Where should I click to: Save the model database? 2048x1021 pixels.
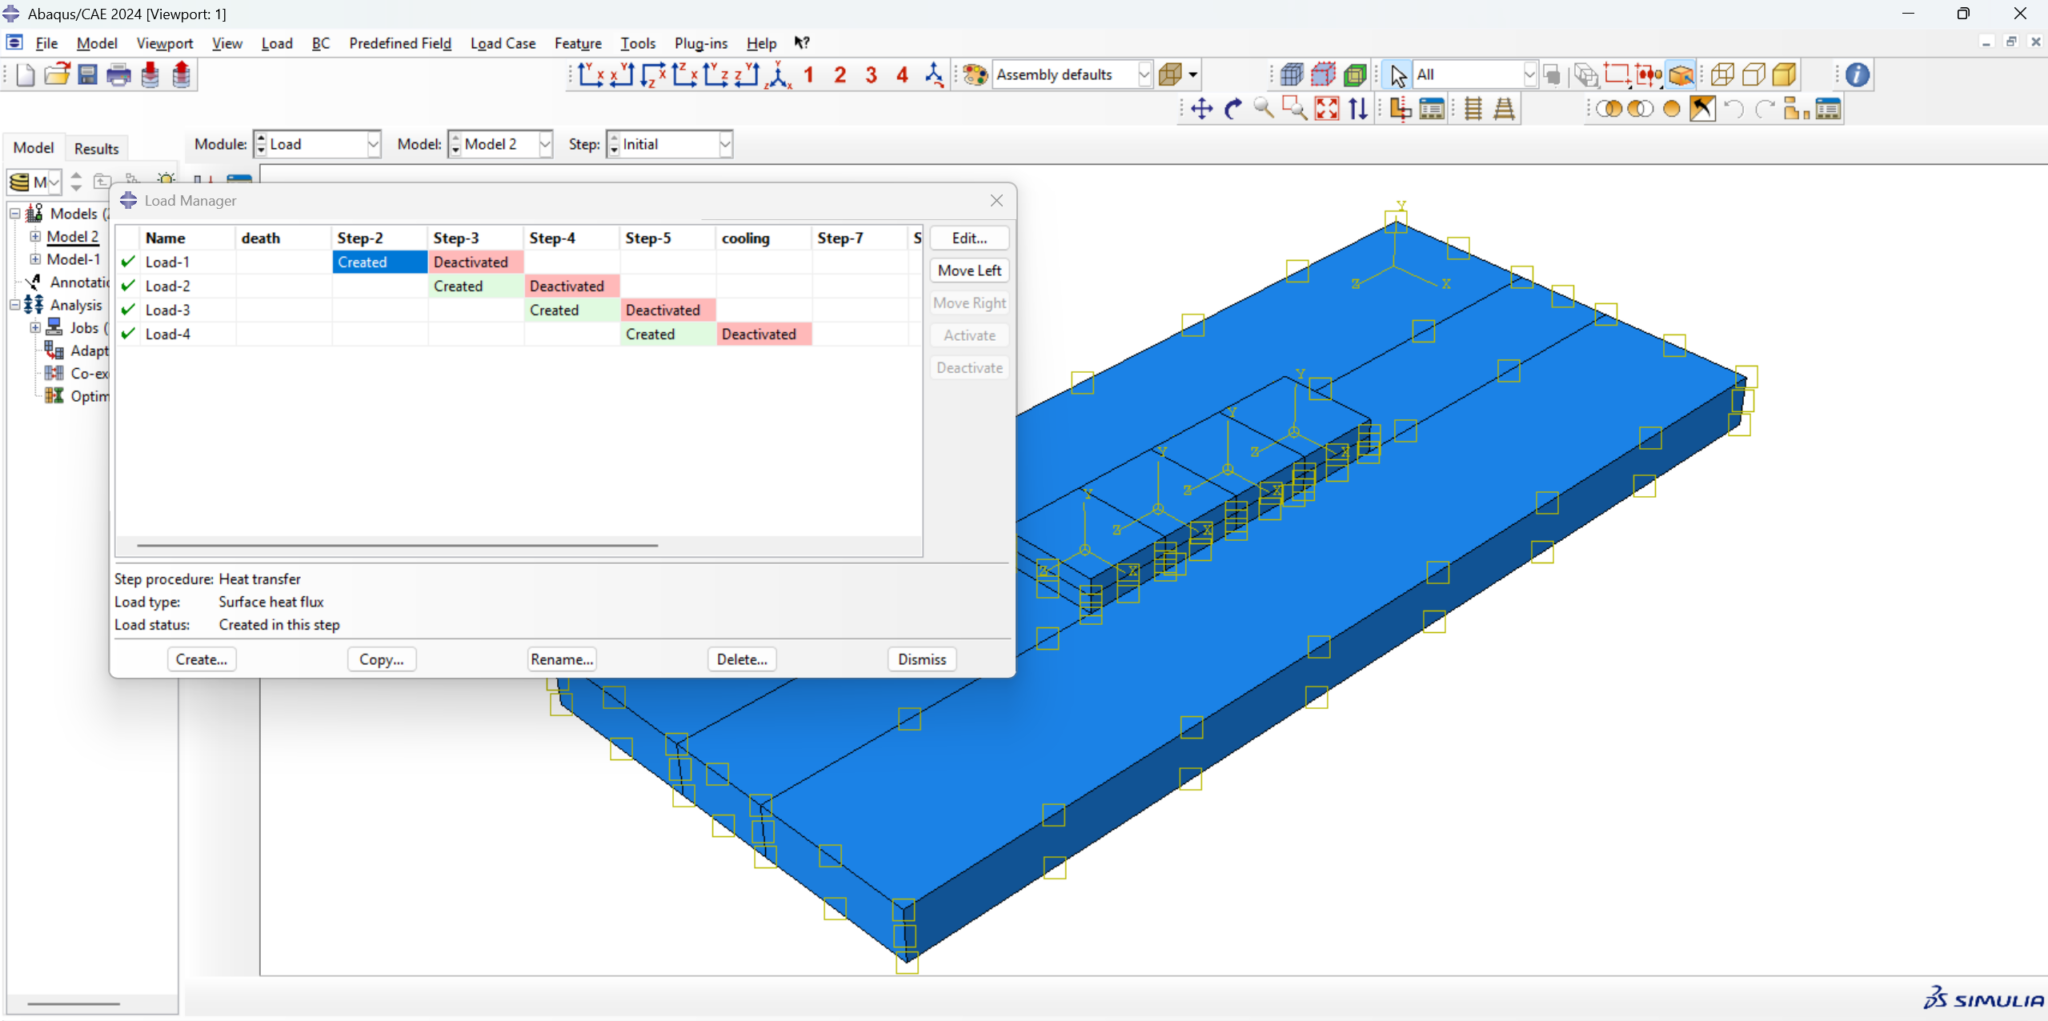[87, 74]
